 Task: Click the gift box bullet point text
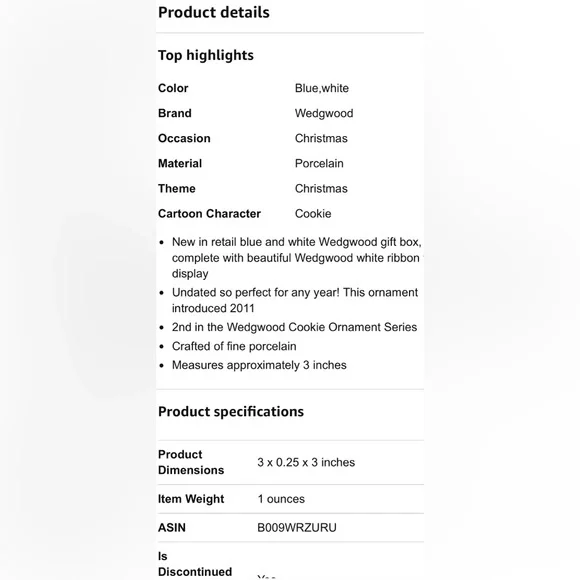(297, 258)
